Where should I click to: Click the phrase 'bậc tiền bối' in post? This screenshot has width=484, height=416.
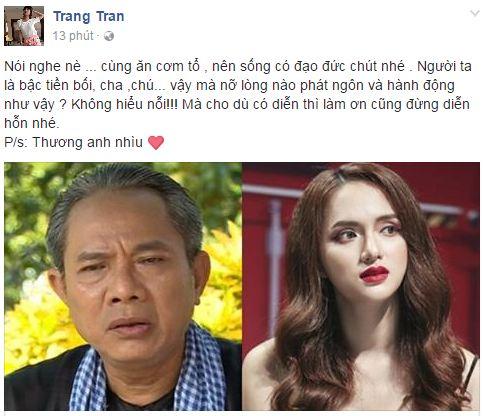pos(57,86)
